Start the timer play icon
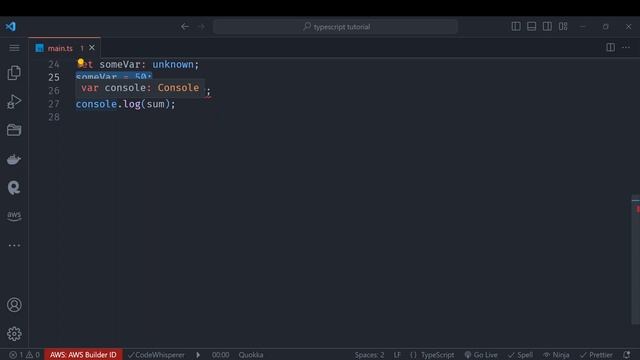Image resolution: width=640 pixels, height=360 pixels. coord(198,355)
